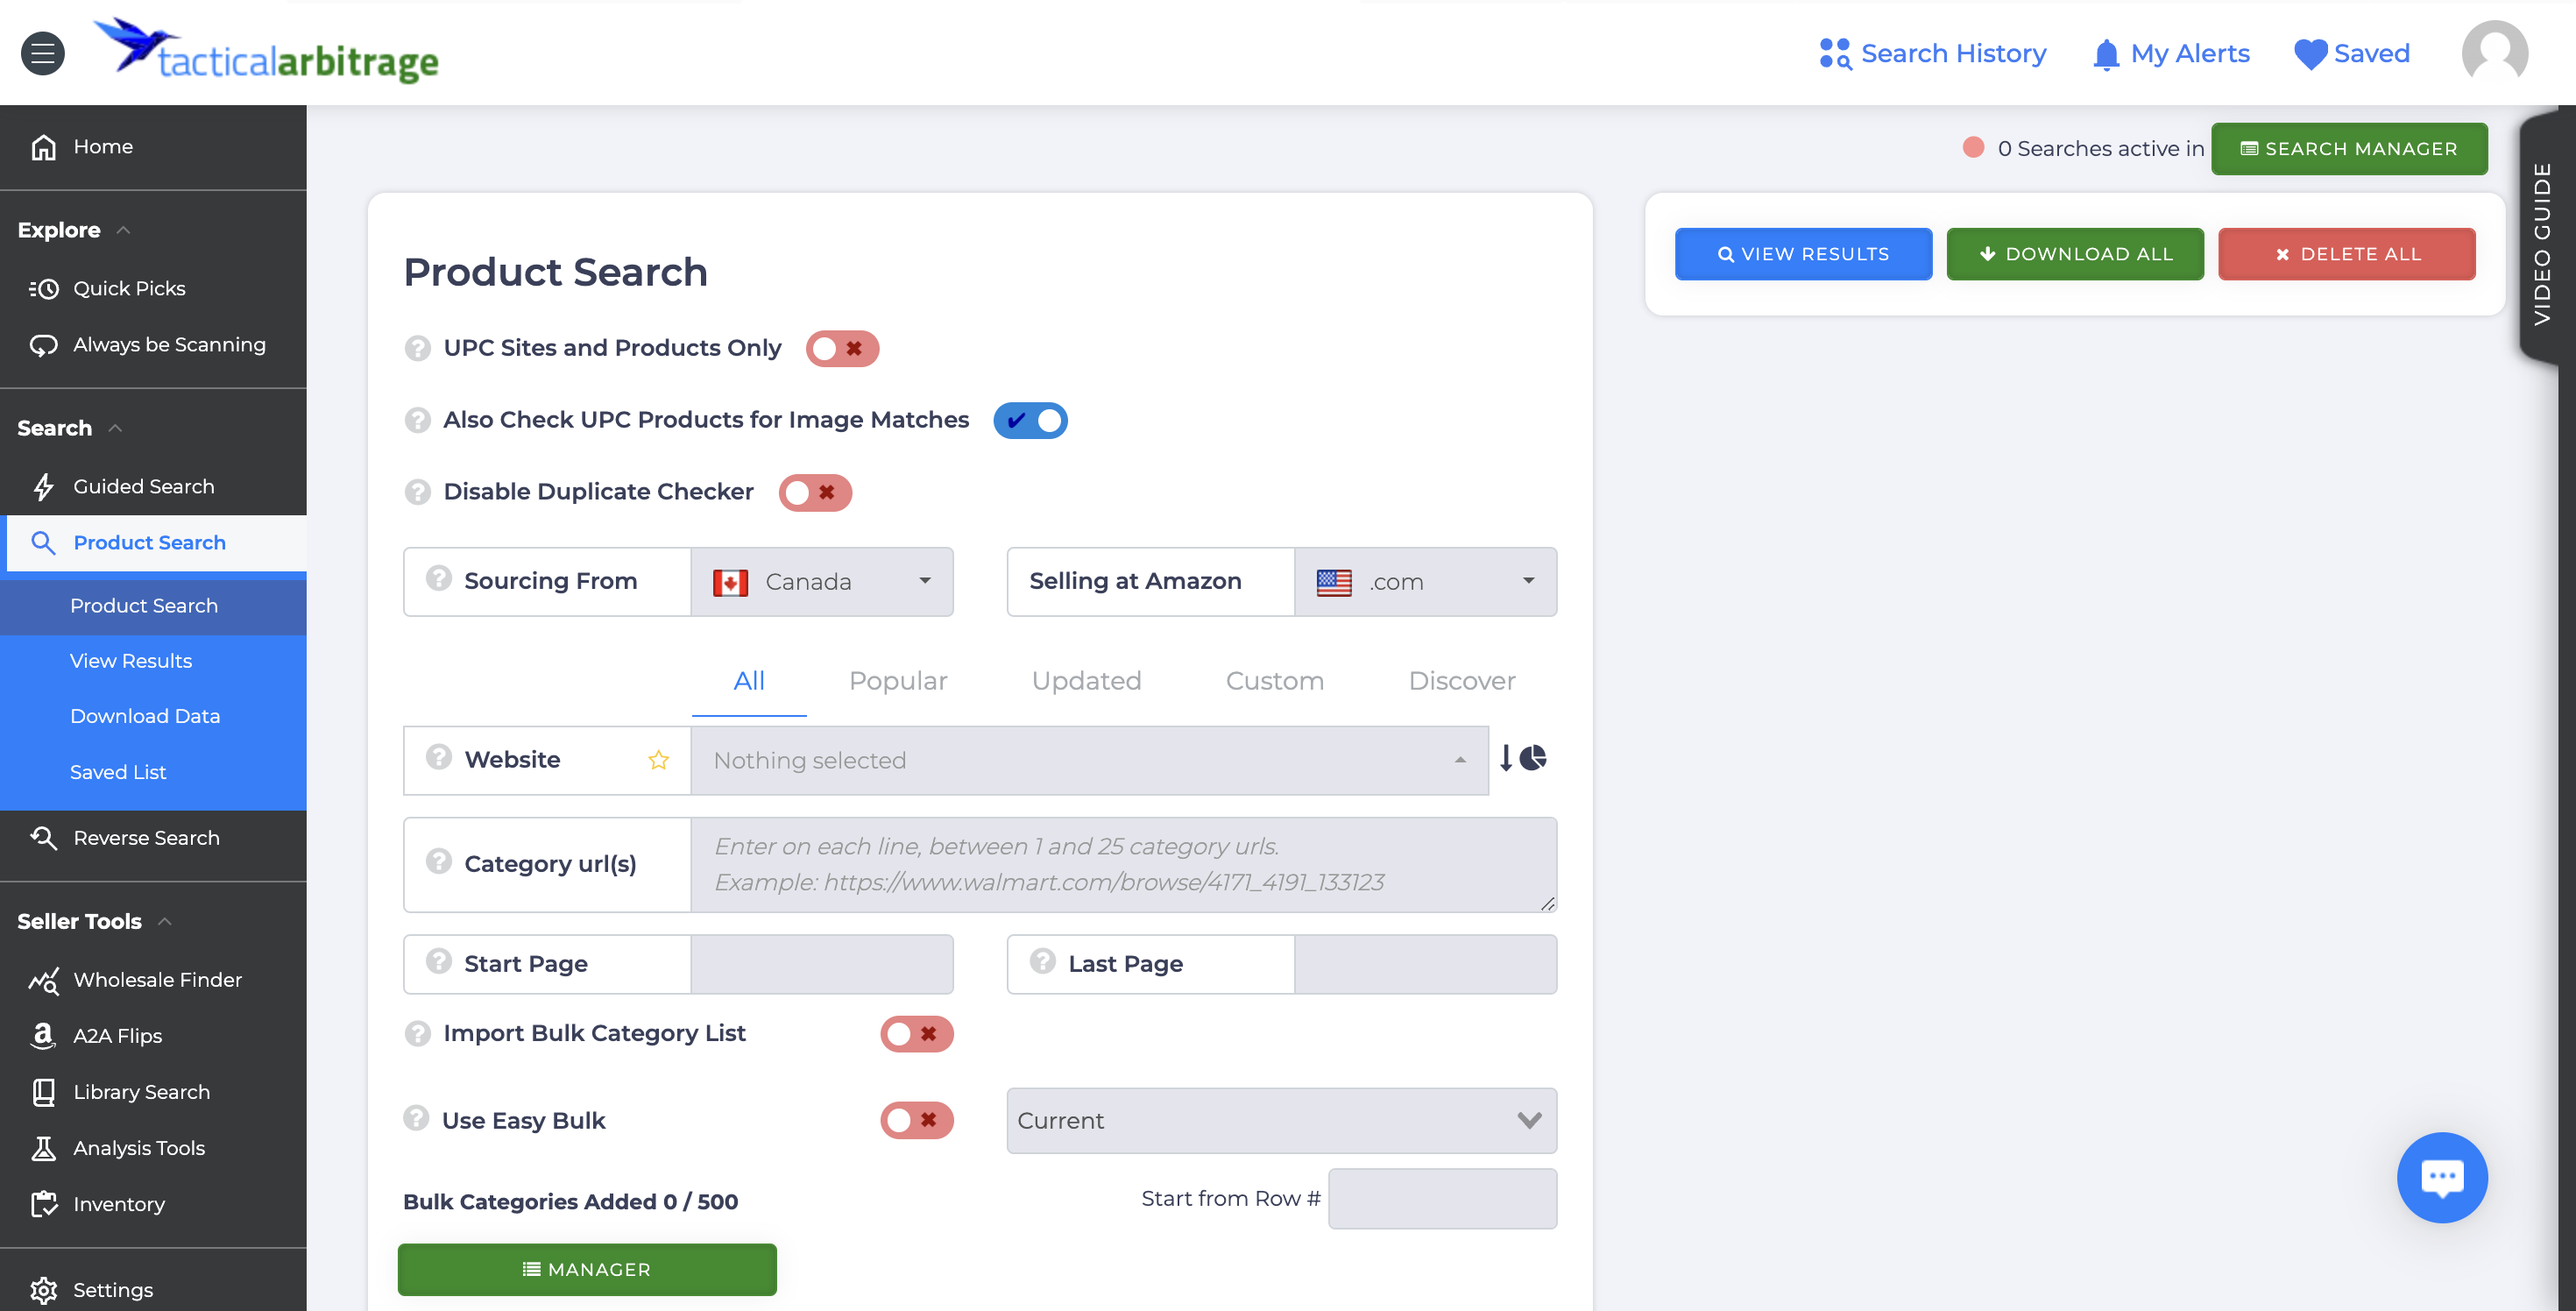Collapse the Search section

click(70, 428)
